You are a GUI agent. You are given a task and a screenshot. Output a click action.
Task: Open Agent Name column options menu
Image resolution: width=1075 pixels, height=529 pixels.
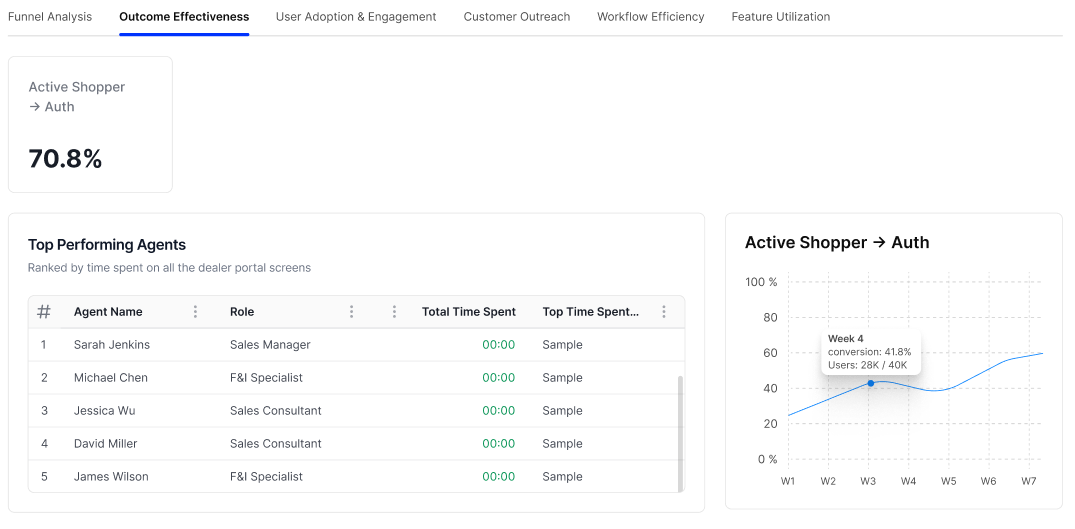(195, 312)
